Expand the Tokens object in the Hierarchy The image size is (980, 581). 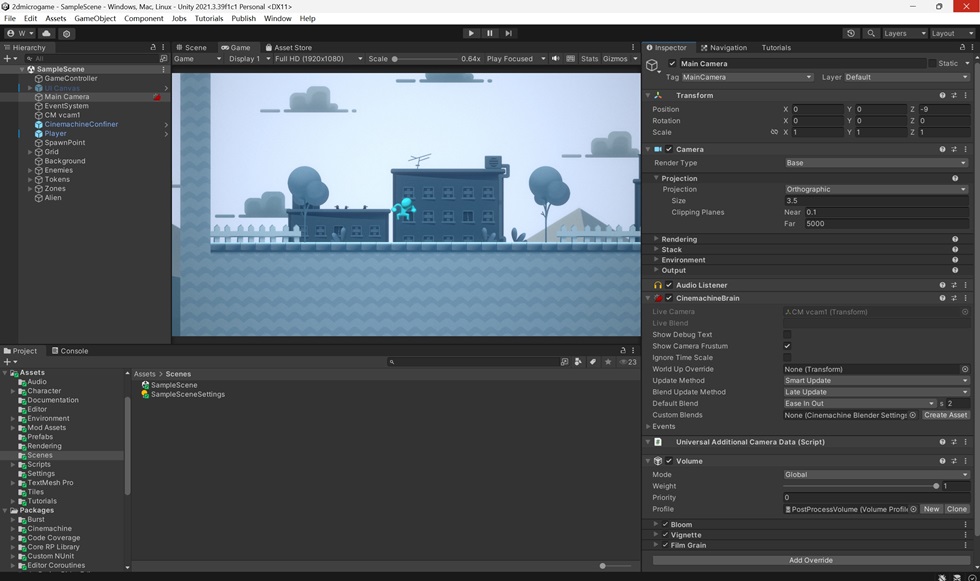point(30,179)
